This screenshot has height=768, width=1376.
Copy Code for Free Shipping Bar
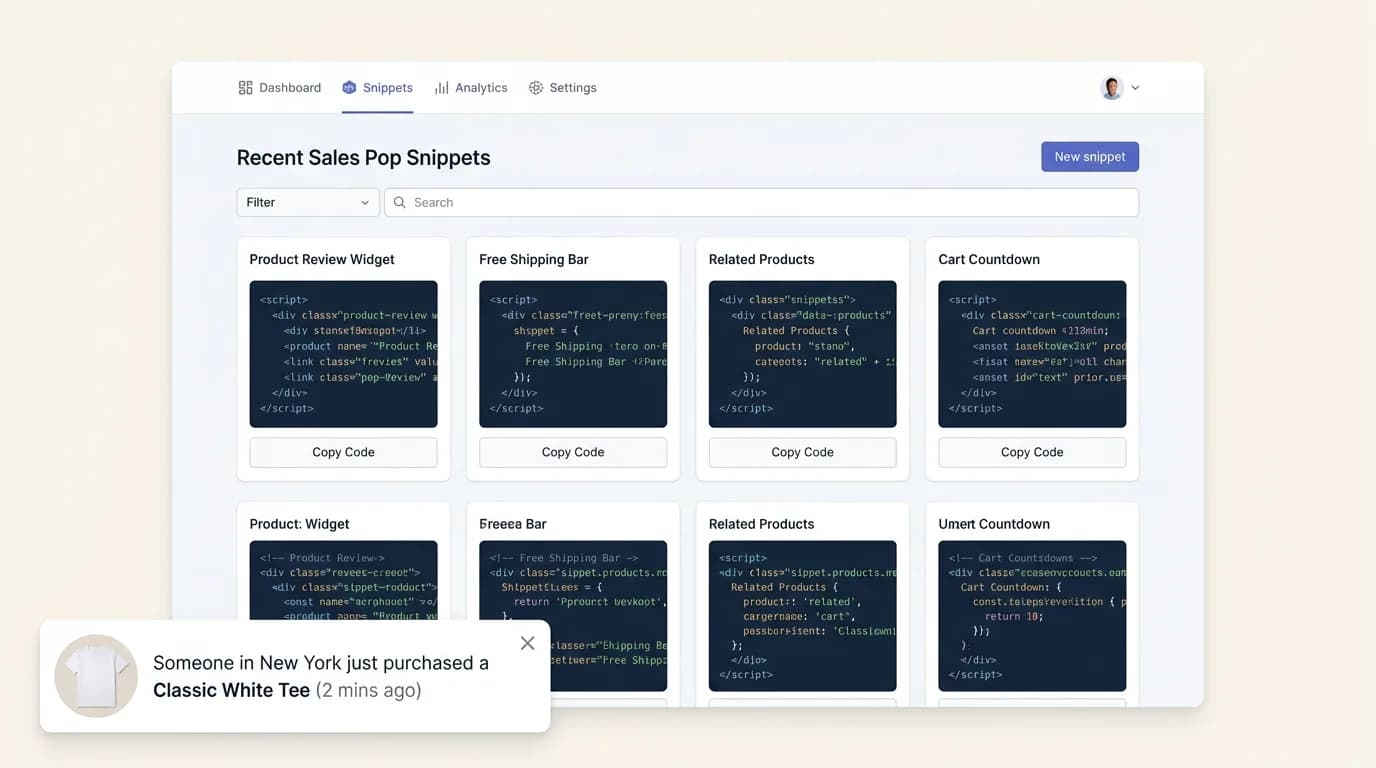pyautogui.click(x=573, y=452)
